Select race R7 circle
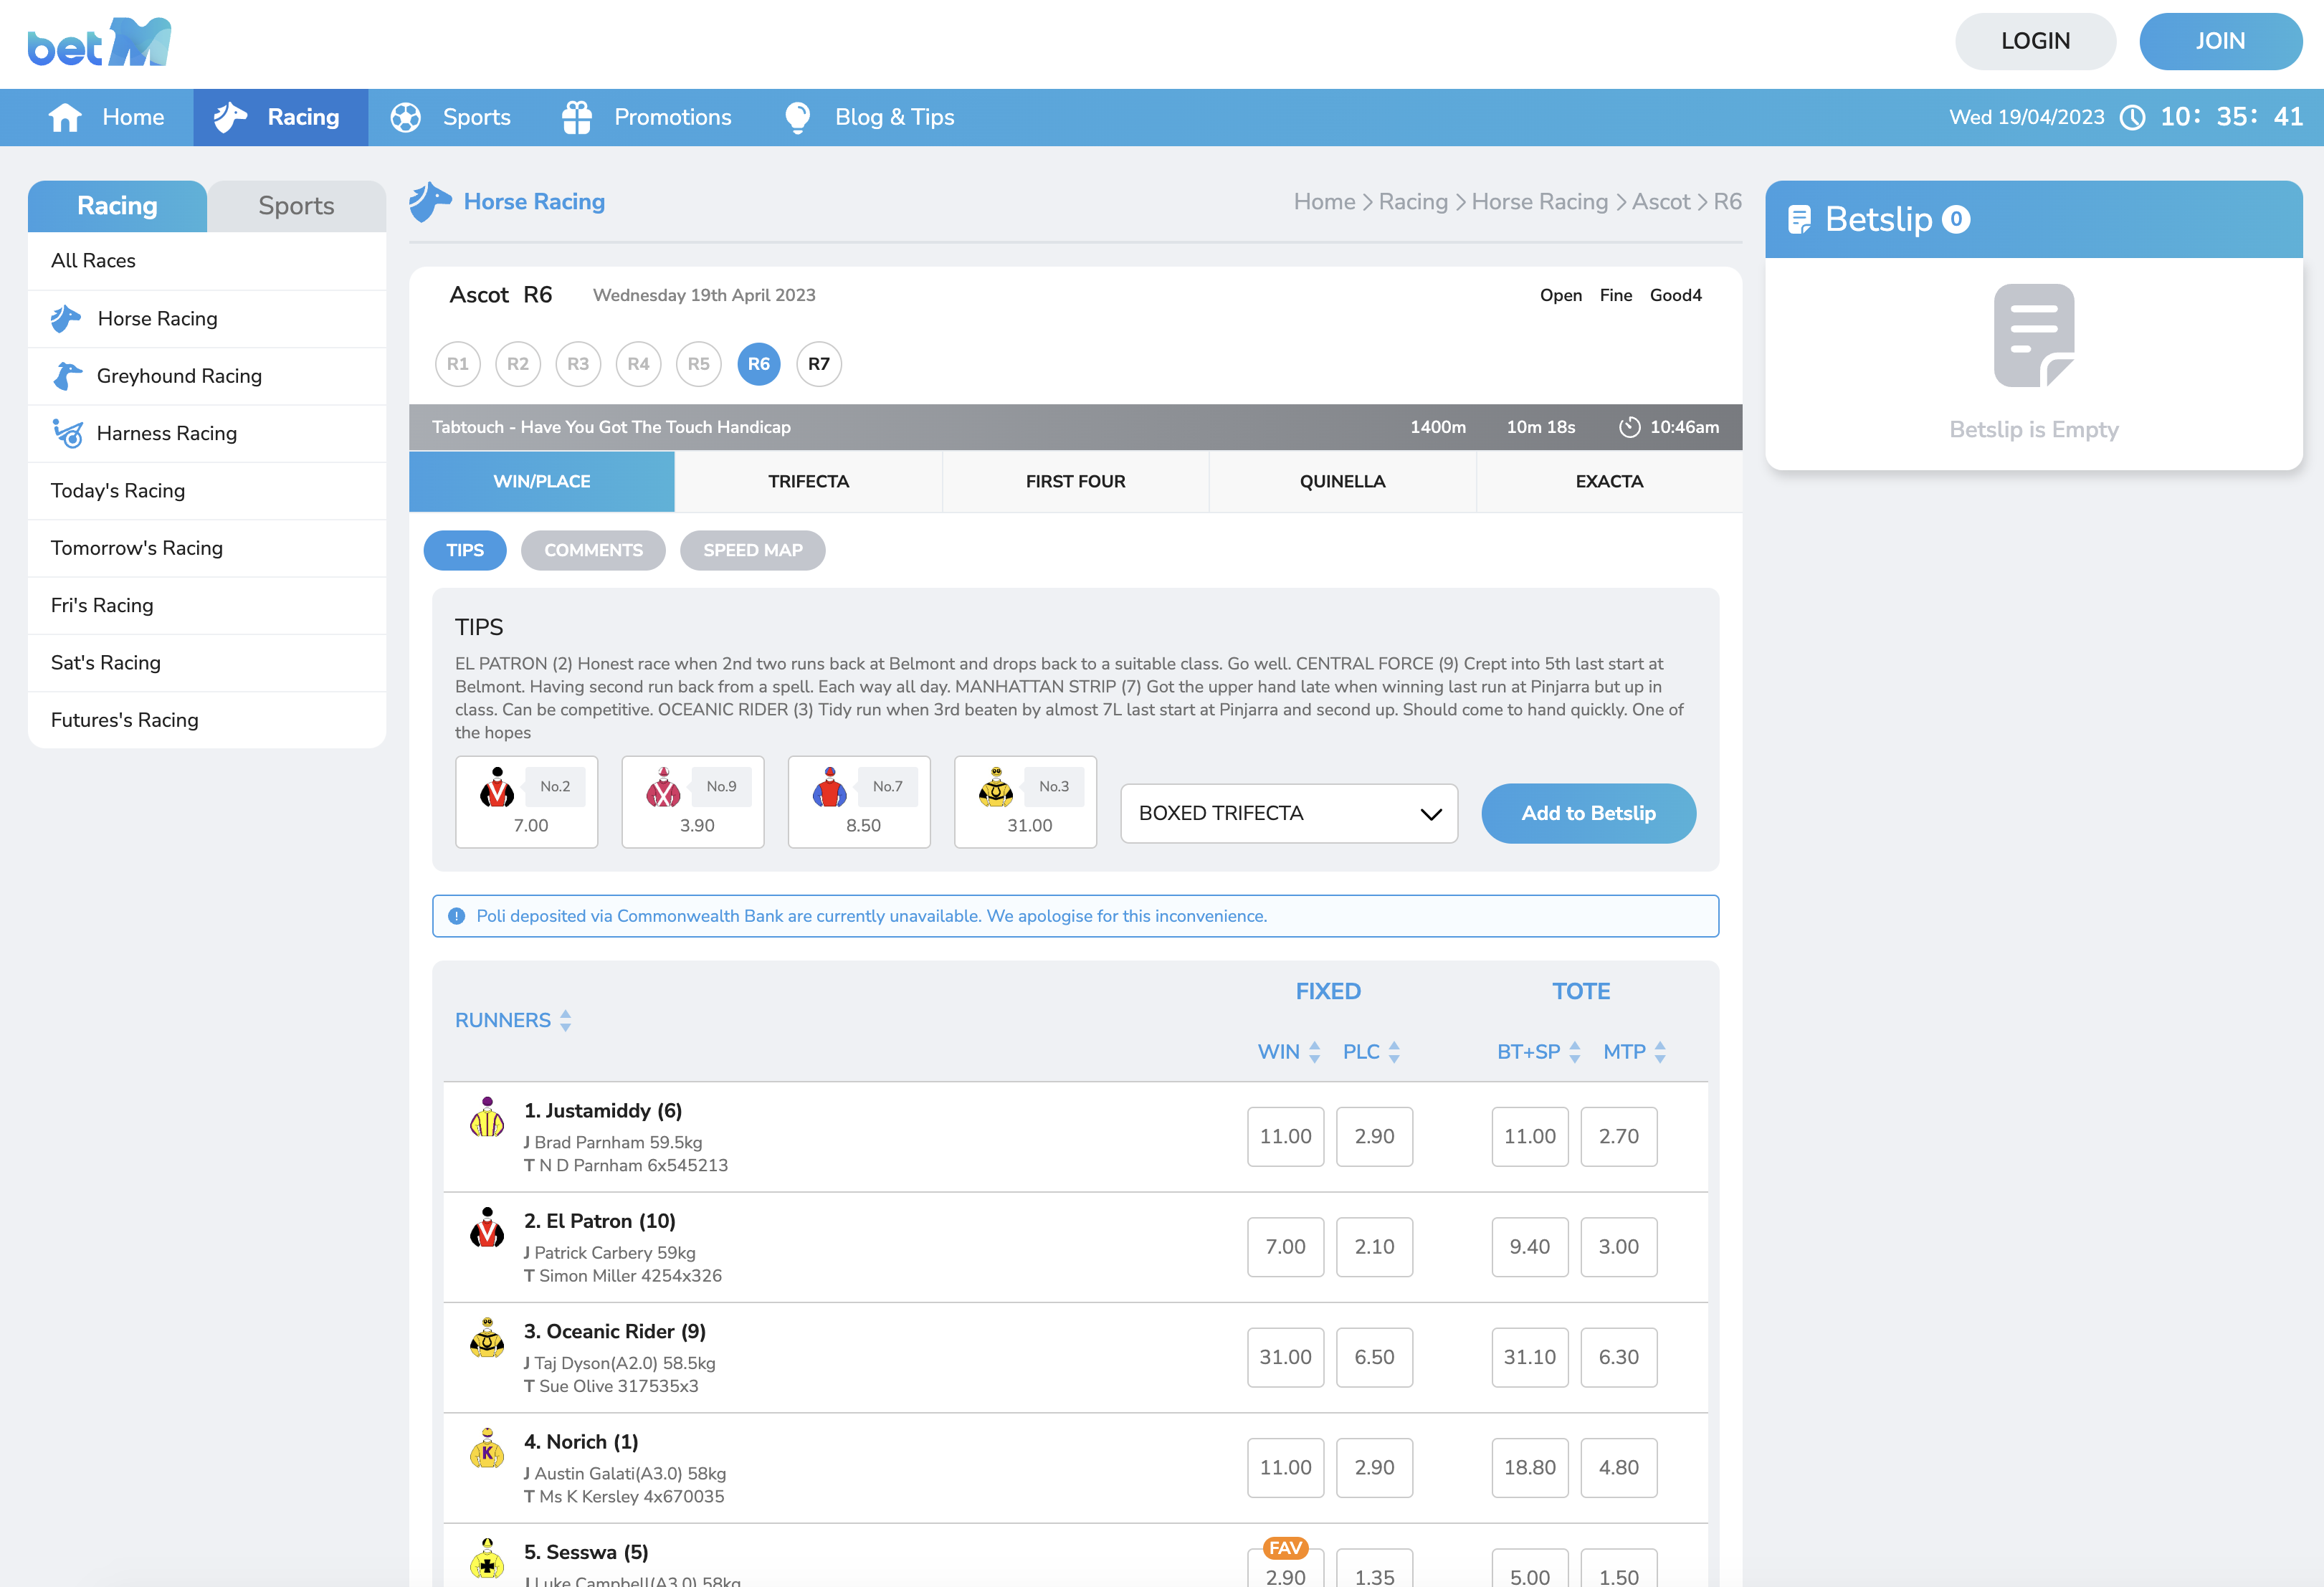This screenshot has height=1587, width=2324. [x=818, y=364]
